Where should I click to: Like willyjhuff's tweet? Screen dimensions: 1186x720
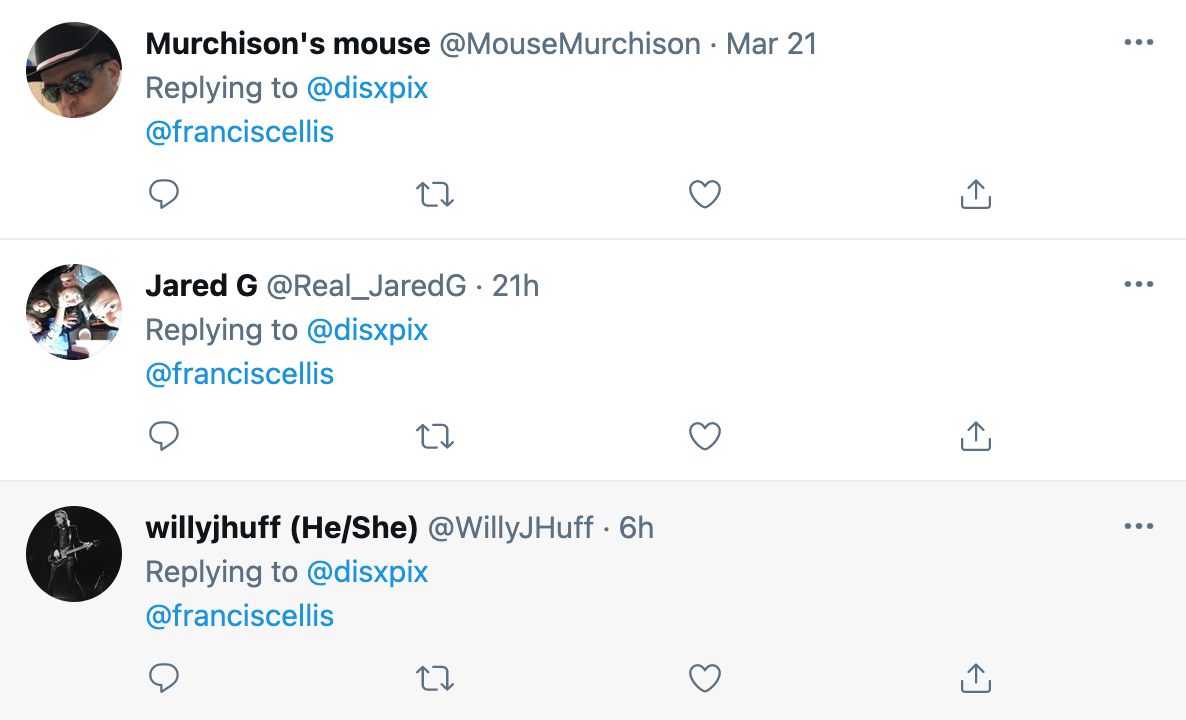click(705, 679)
